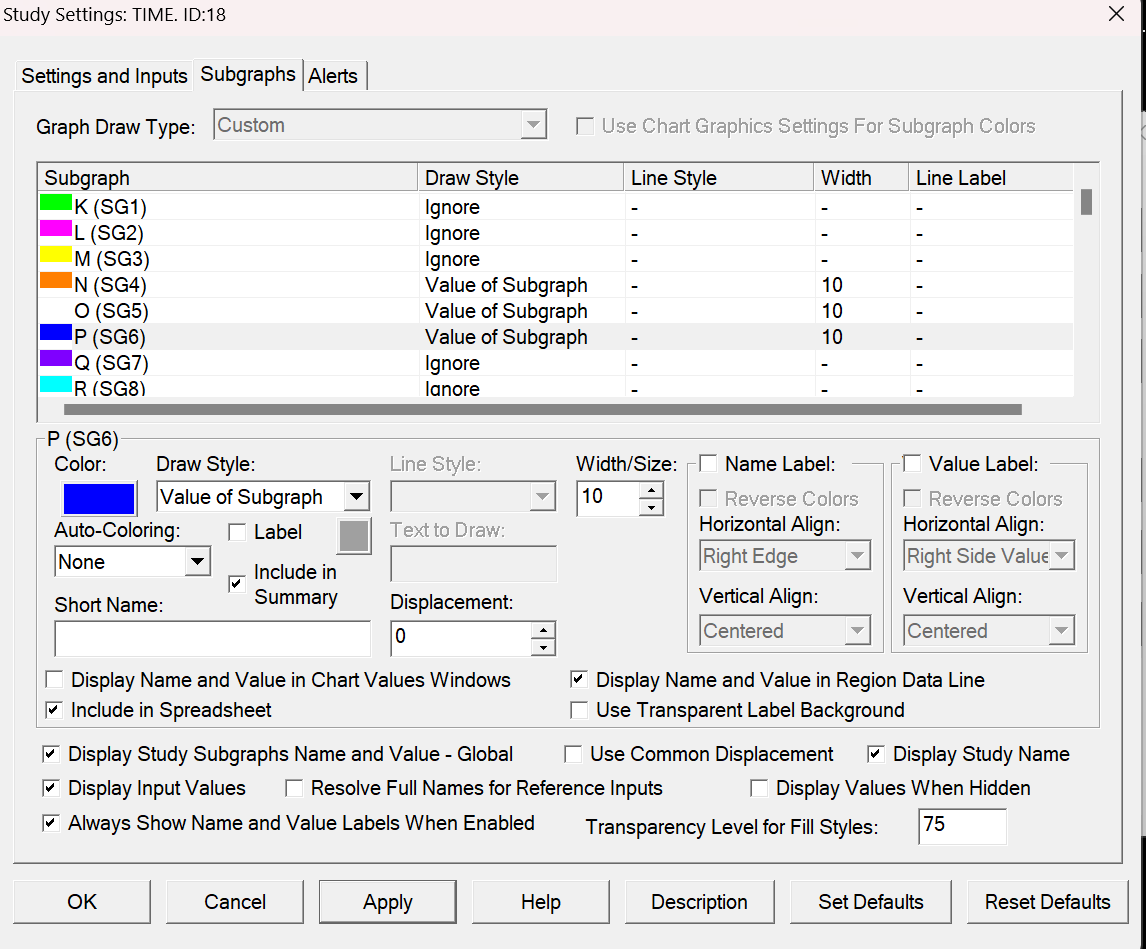Expand the Auto-Coloring dropdown

point(197,562)
